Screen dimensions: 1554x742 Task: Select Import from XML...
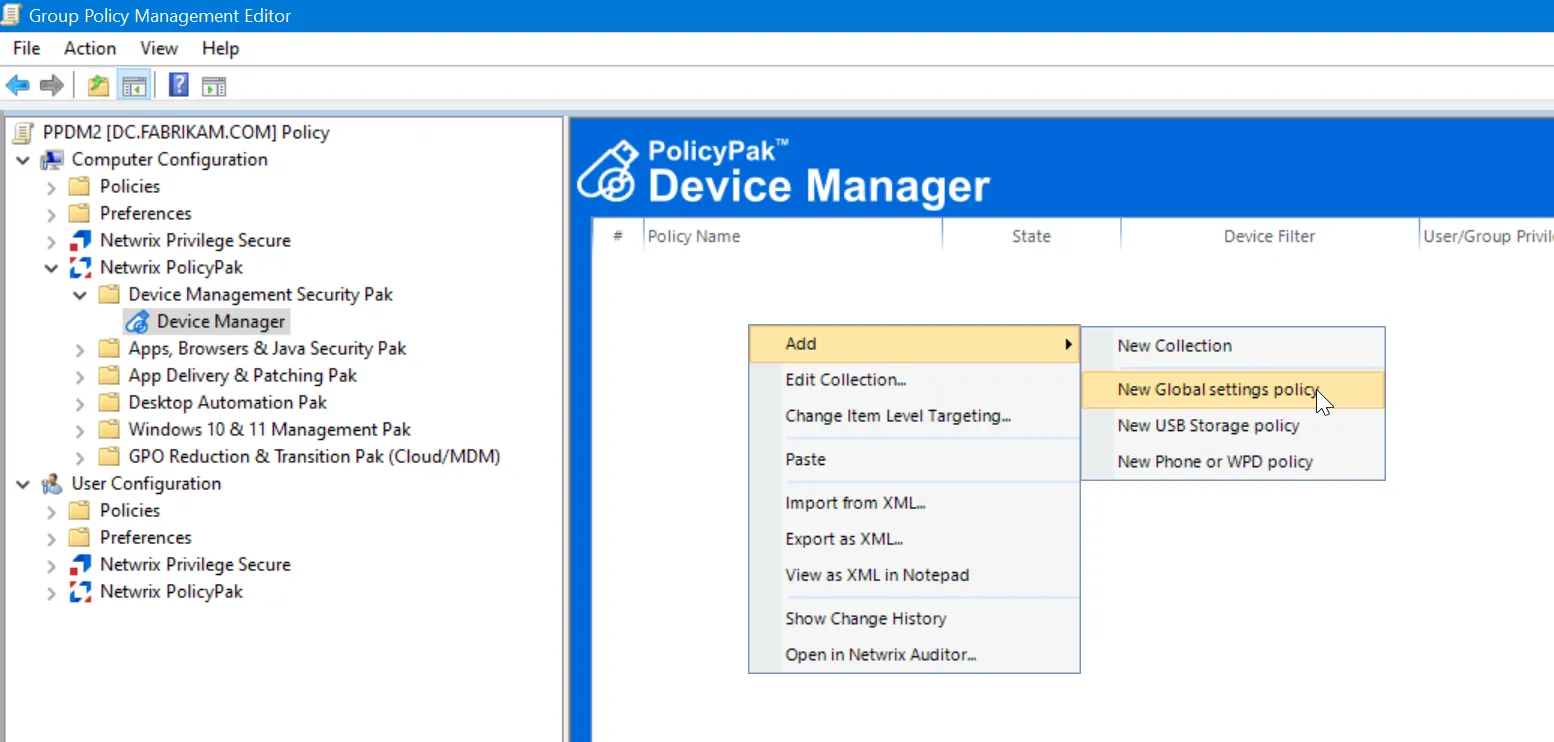pyautogui.click(x=914, y=503)
